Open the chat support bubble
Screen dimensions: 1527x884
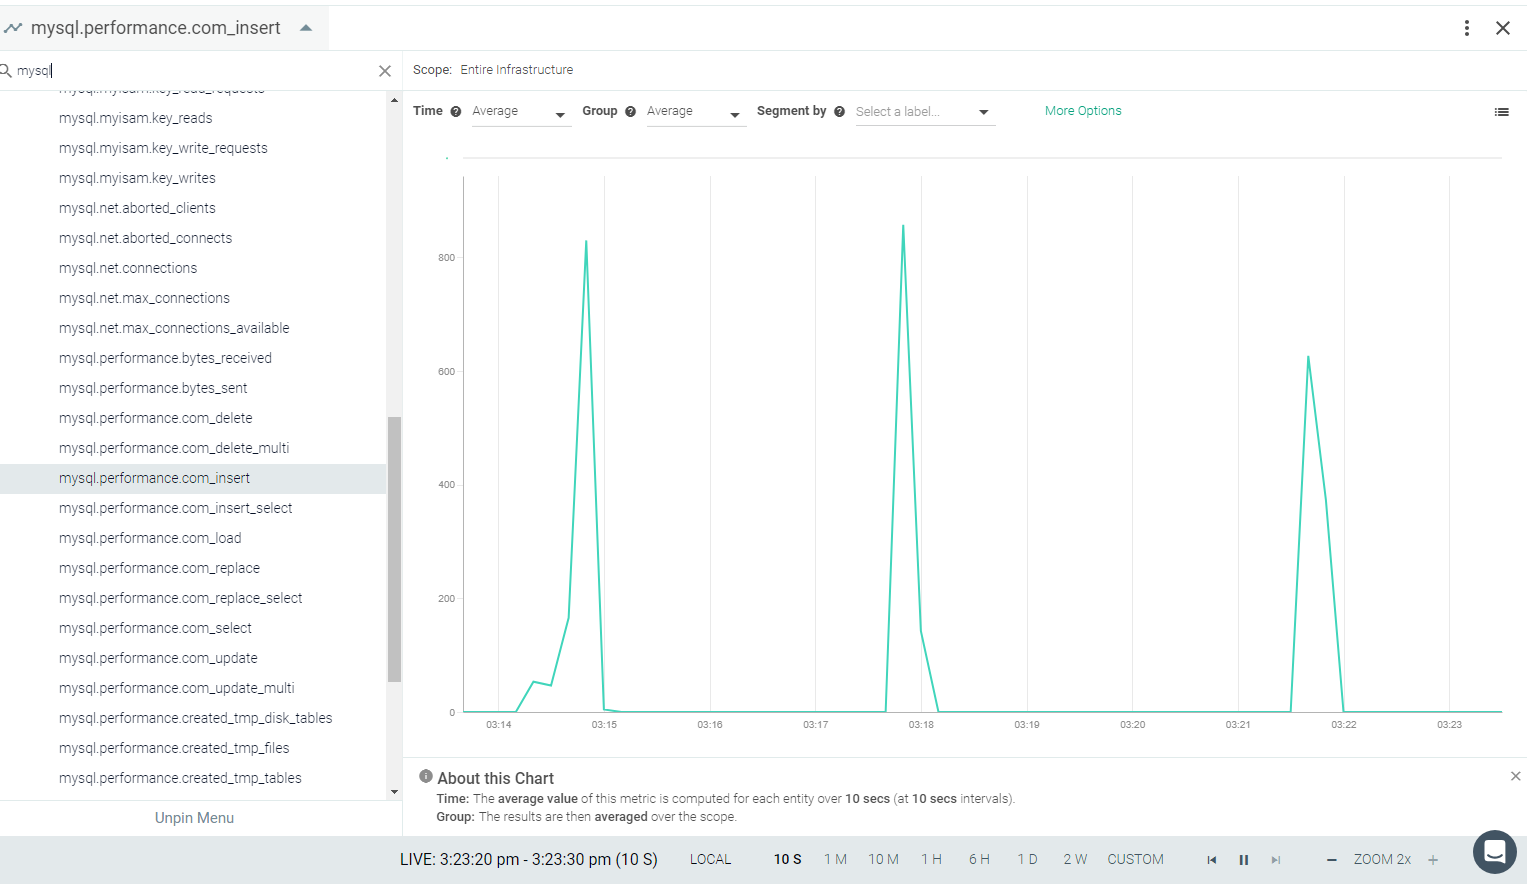pyautogui.click(x=1495, y=852)
